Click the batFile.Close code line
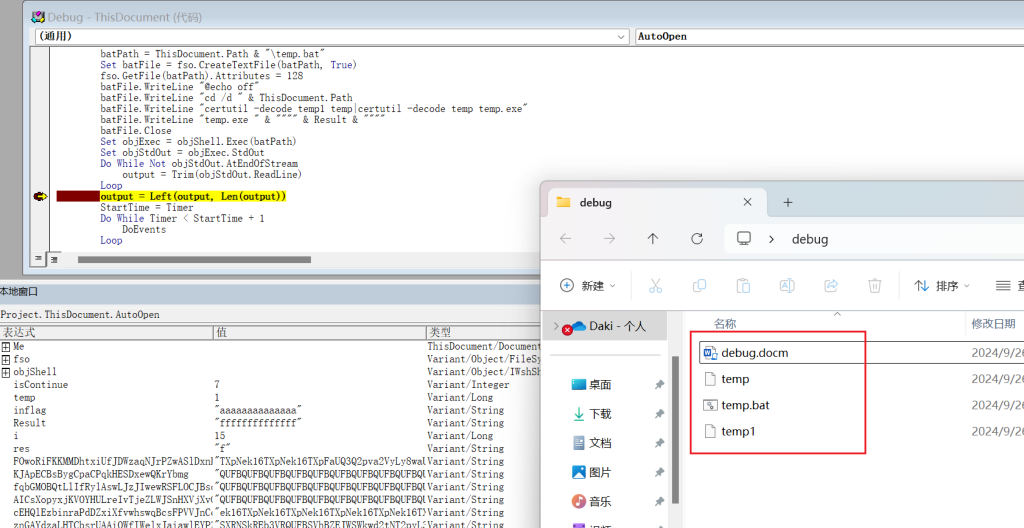 click(x=136, y=131)
